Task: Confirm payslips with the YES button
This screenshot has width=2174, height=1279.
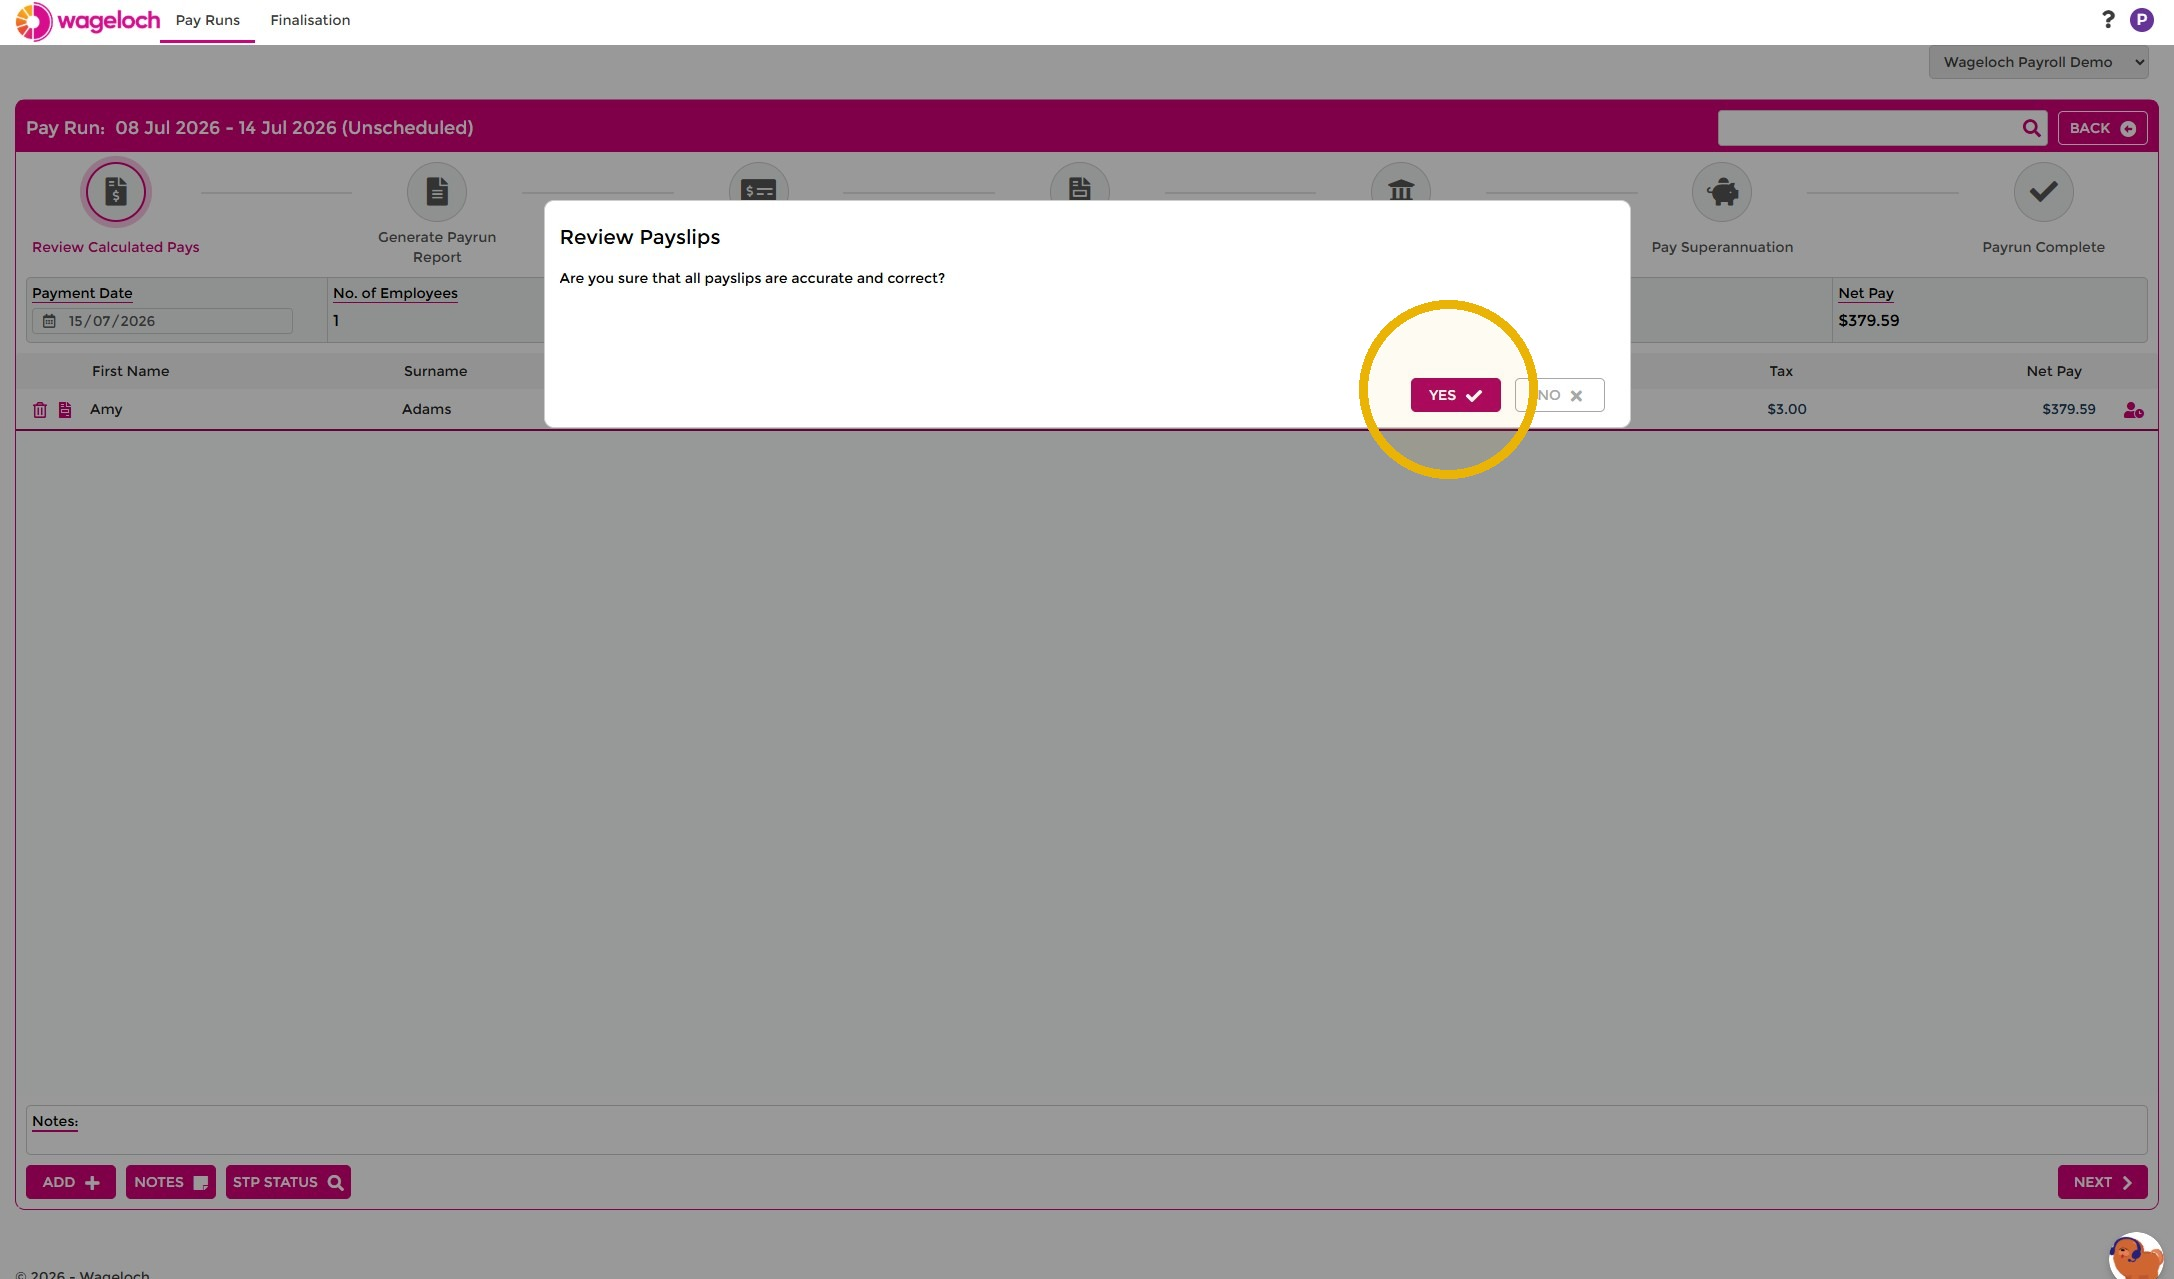Action: point(1455,395)
